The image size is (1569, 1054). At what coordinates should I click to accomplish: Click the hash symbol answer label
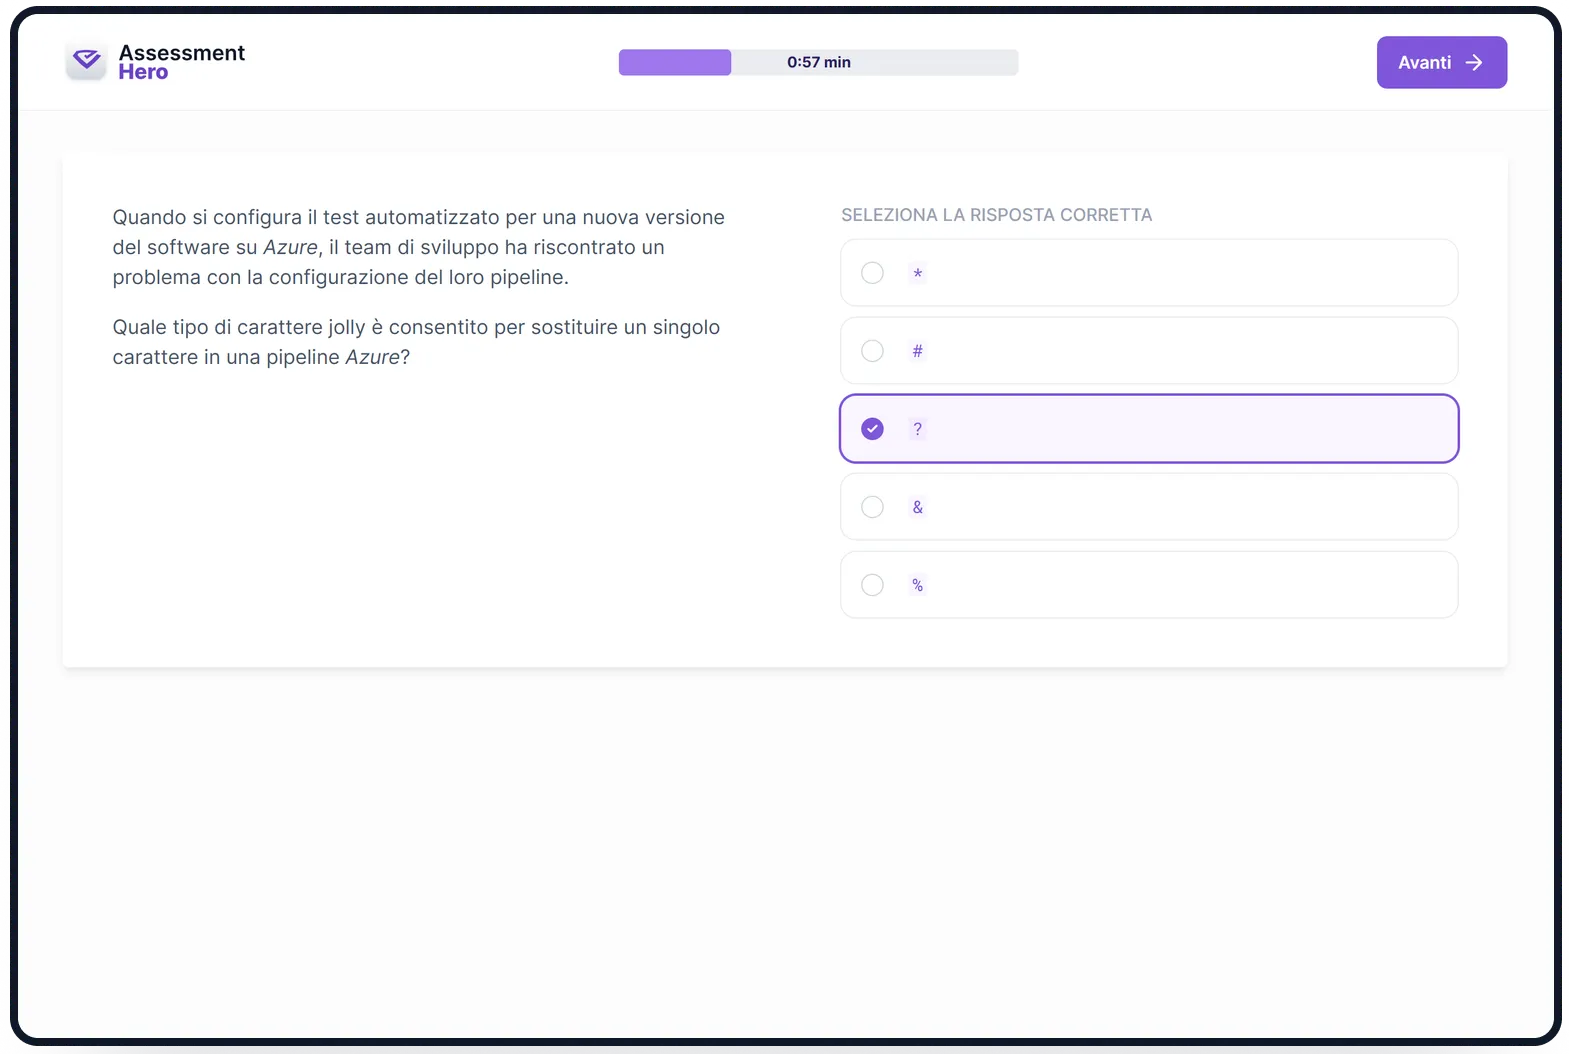click(x=918, y=351)
